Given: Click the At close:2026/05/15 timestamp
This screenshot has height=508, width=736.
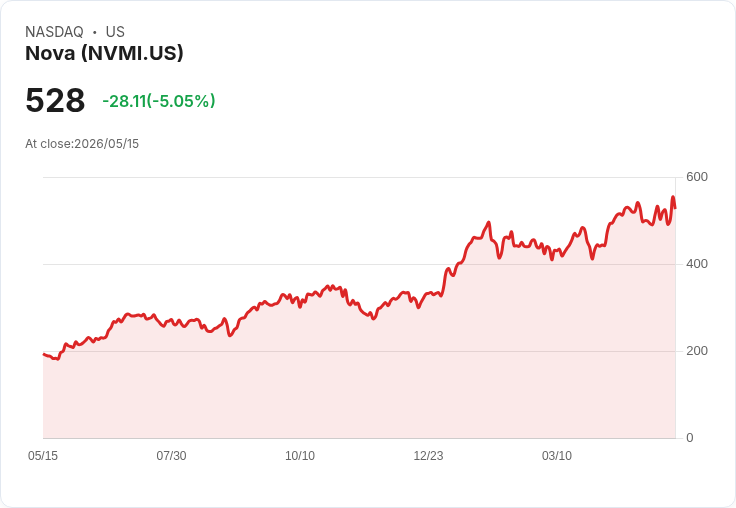Looking at the screenshot, I should point(82,144).
